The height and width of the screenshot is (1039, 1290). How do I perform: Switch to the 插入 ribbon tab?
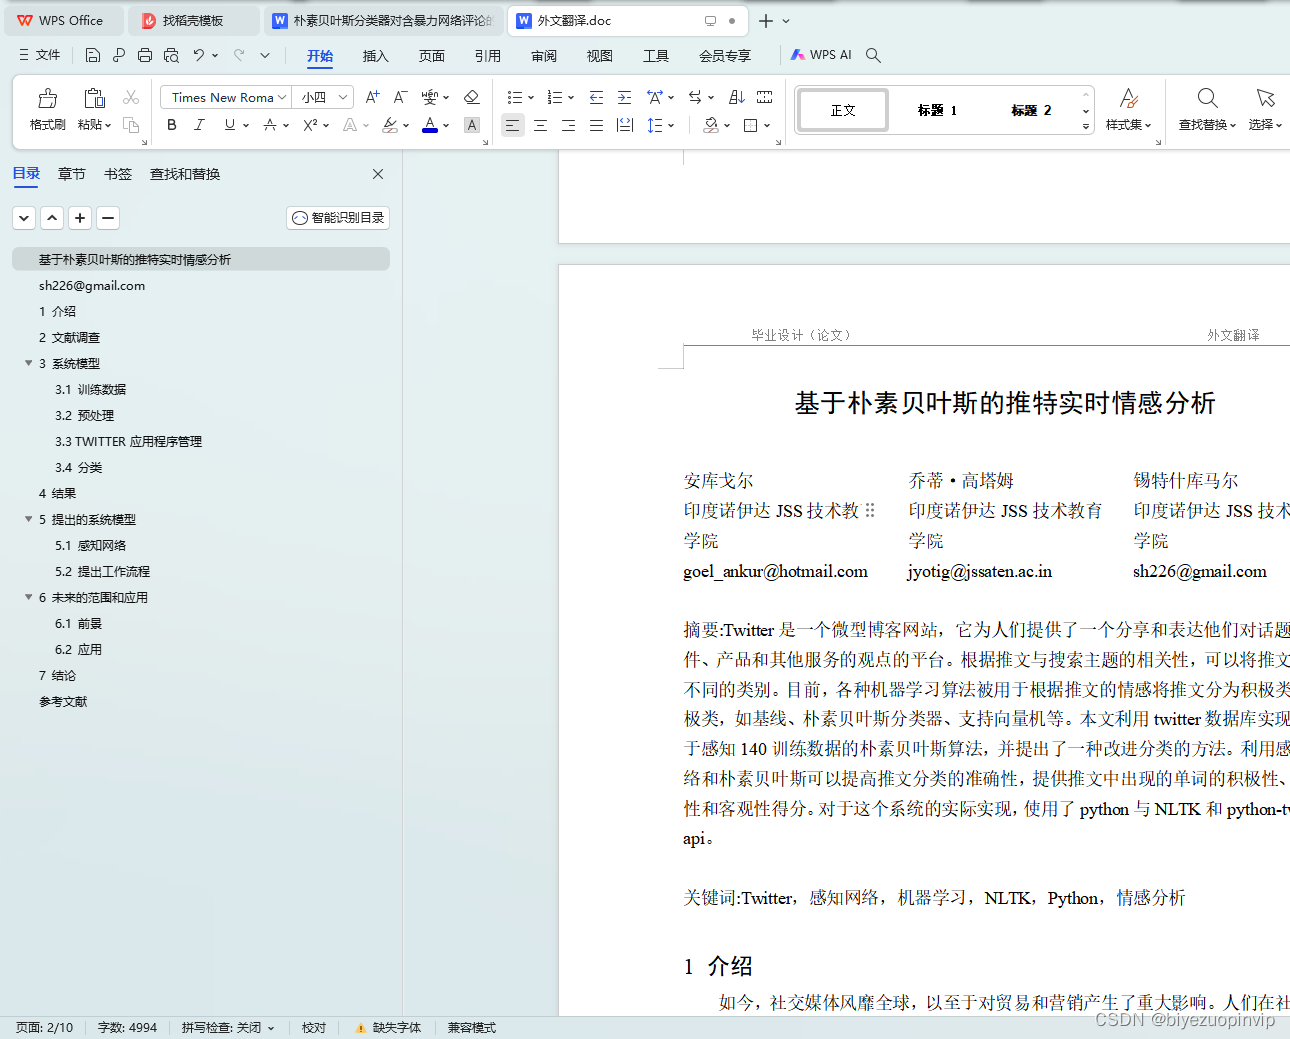pos(375,56)
